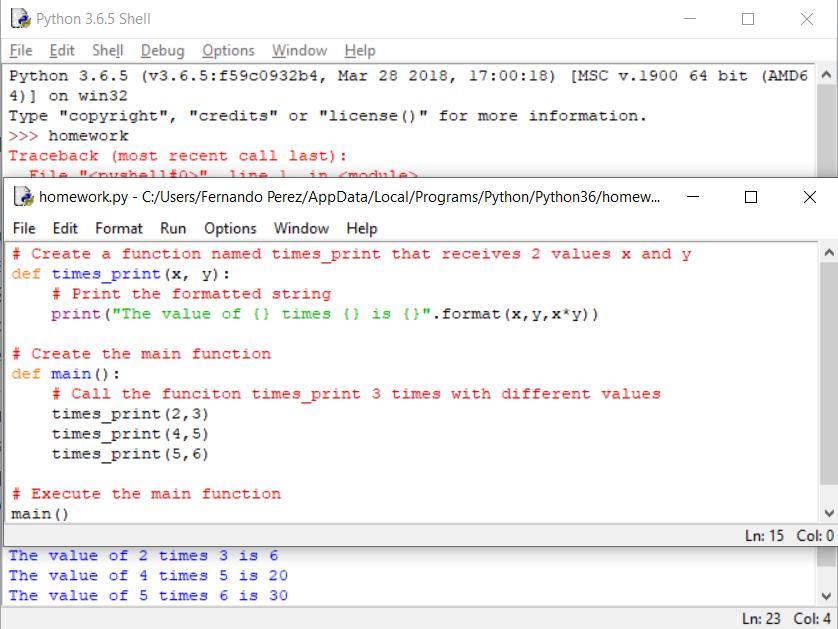Open Window menu in homework.py editor

coord(301,229)
